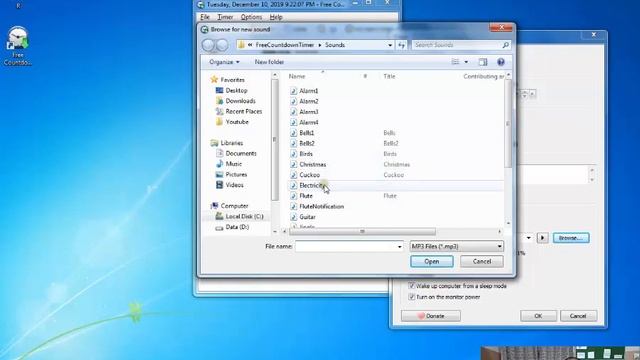The width and height of the screenshot is (640, 360).
Task: Click the change view icon in the toolbar
Action: [x=456, y=62]
